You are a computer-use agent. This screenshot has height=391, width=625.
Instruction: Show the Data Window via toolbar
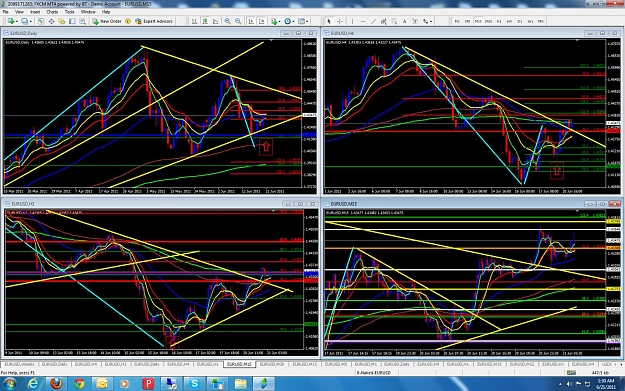pos(51,21)
